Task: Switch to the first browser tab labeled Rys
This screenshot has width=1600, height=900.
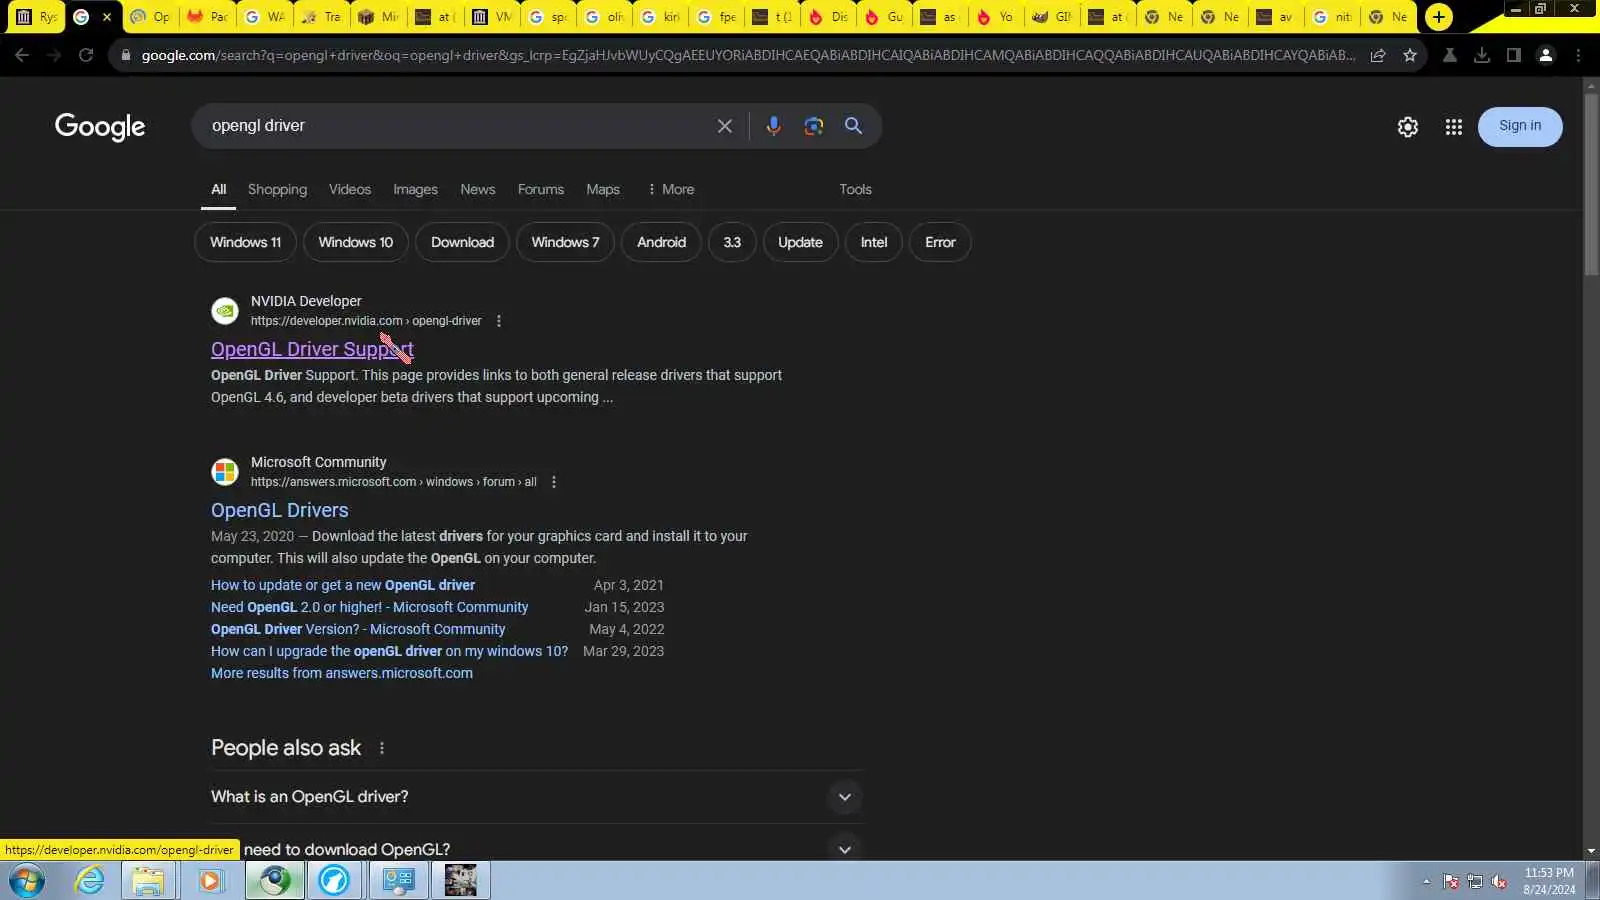Action: tap(36, 17)
